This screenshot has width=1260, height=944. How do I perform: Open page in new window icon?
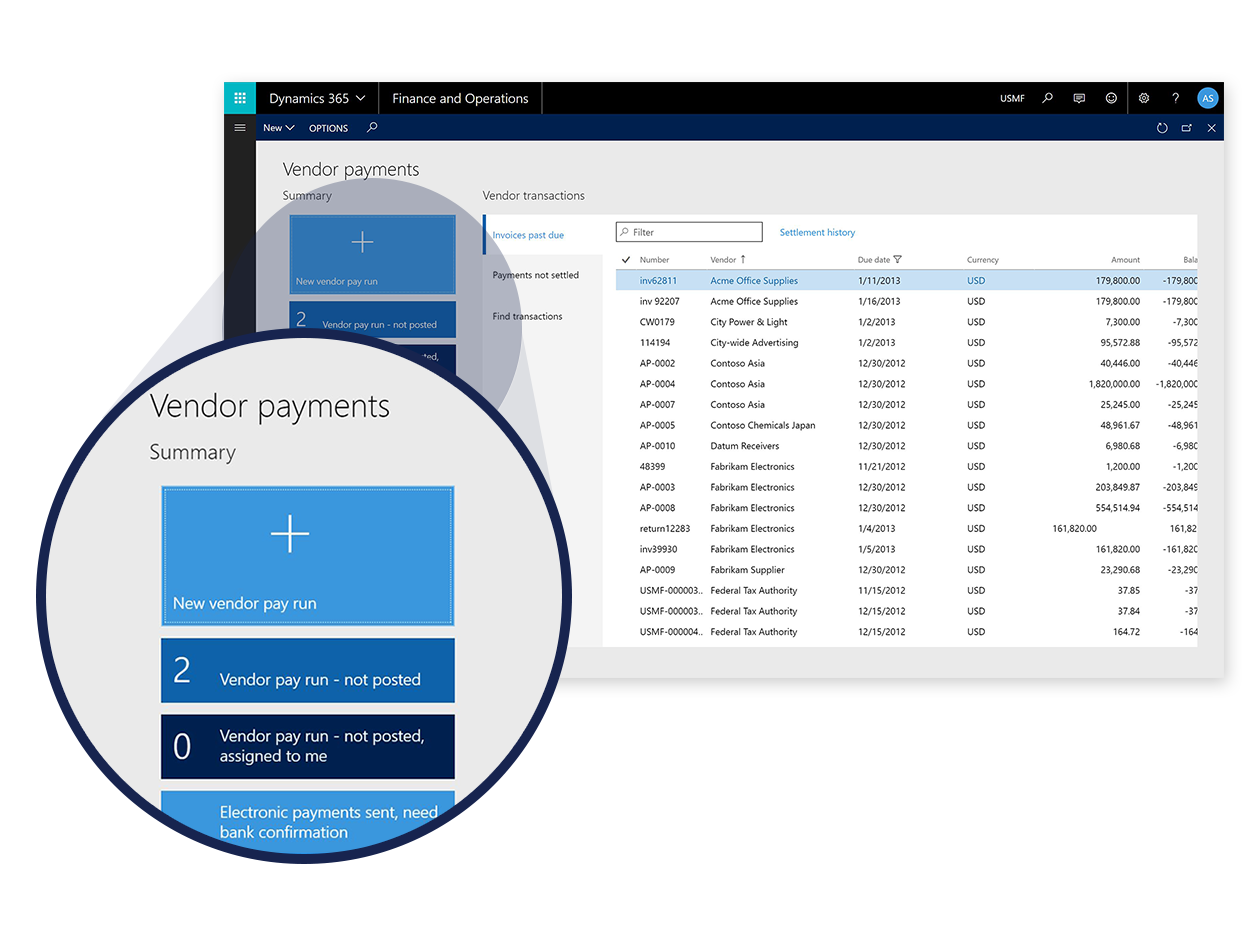(1187, 128)
